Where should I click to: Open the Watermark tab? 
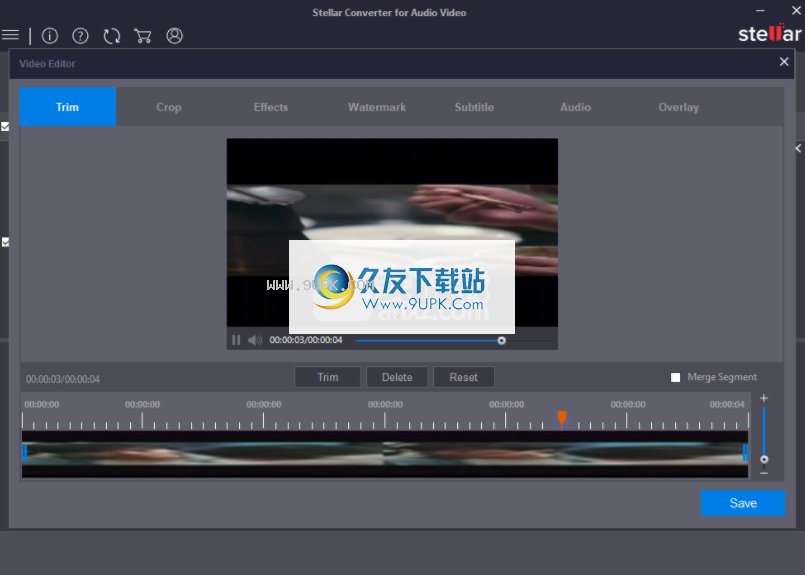pos(377,107)
